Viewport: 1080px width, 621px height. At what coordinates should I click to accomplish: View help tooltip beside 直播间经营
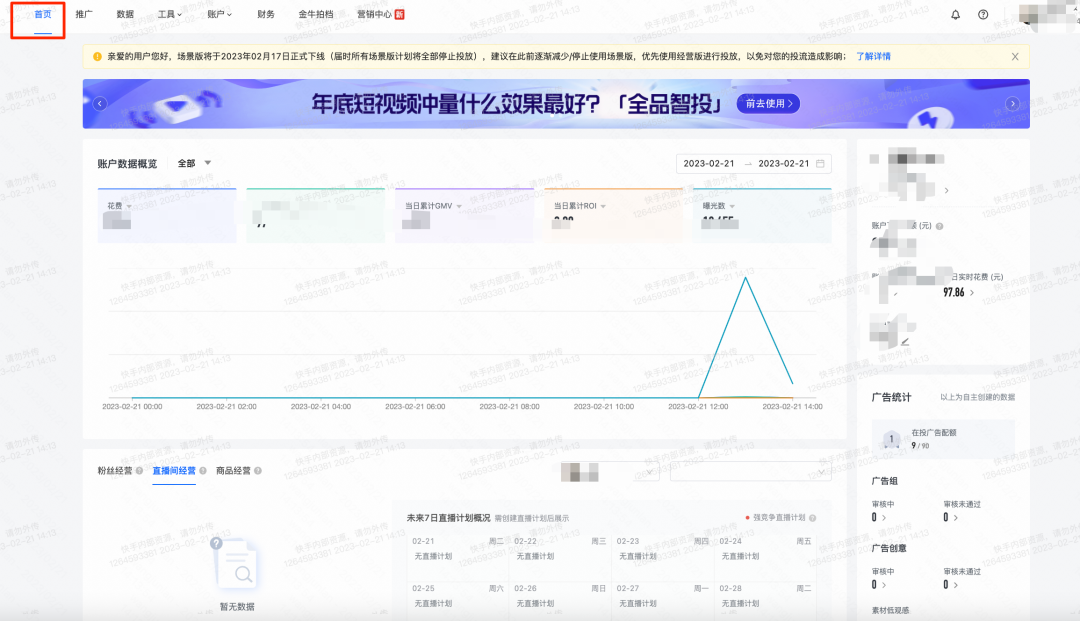[x=202, y=471]
